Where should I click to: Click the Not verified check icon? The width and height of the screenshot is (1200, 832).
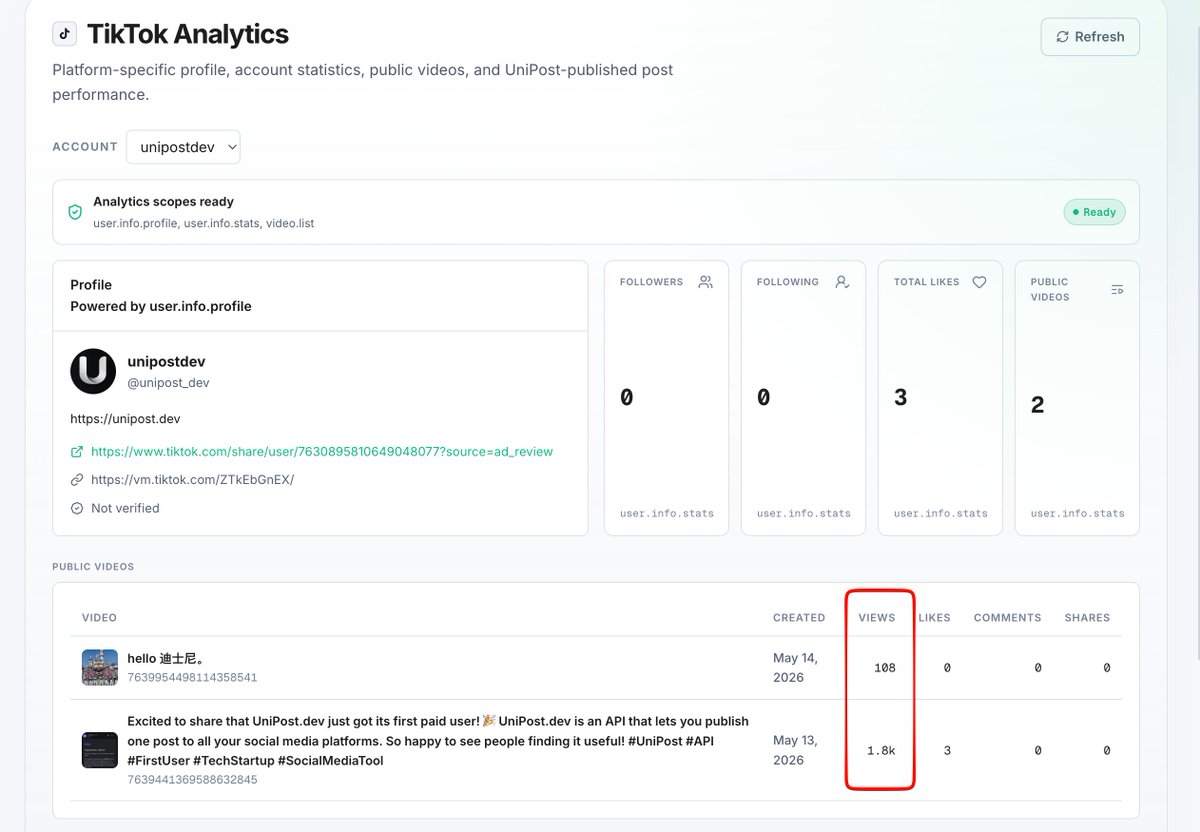(x=77, y=508)
